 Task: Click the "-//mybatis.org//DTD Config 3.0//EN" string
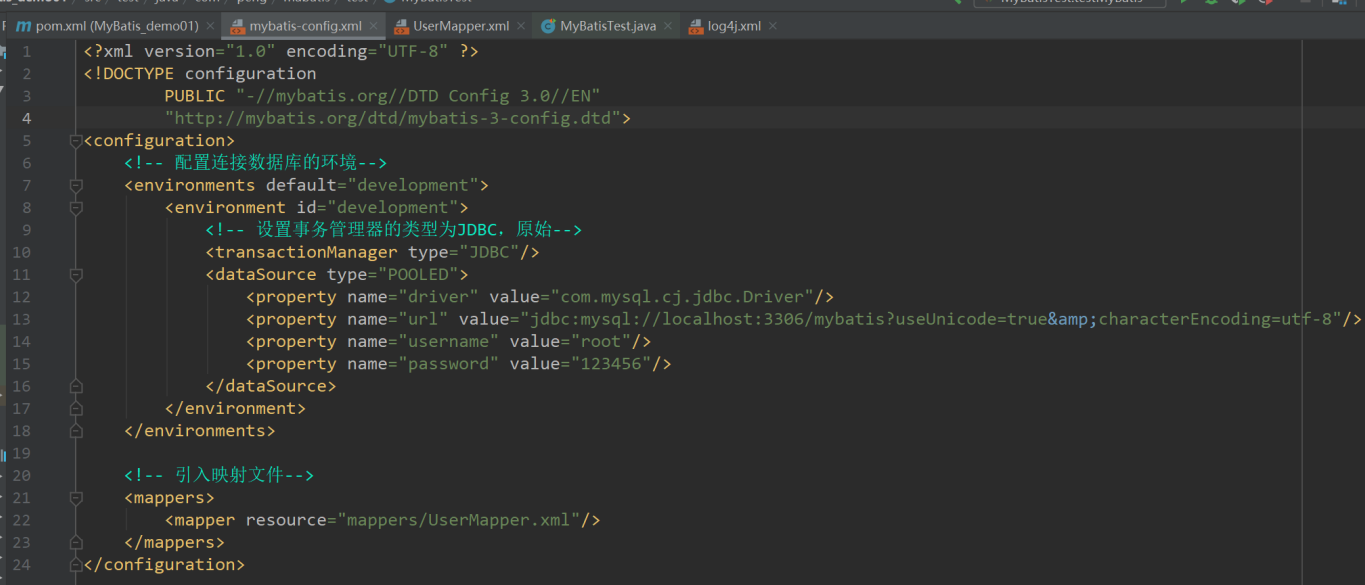(x=417, y=96)
